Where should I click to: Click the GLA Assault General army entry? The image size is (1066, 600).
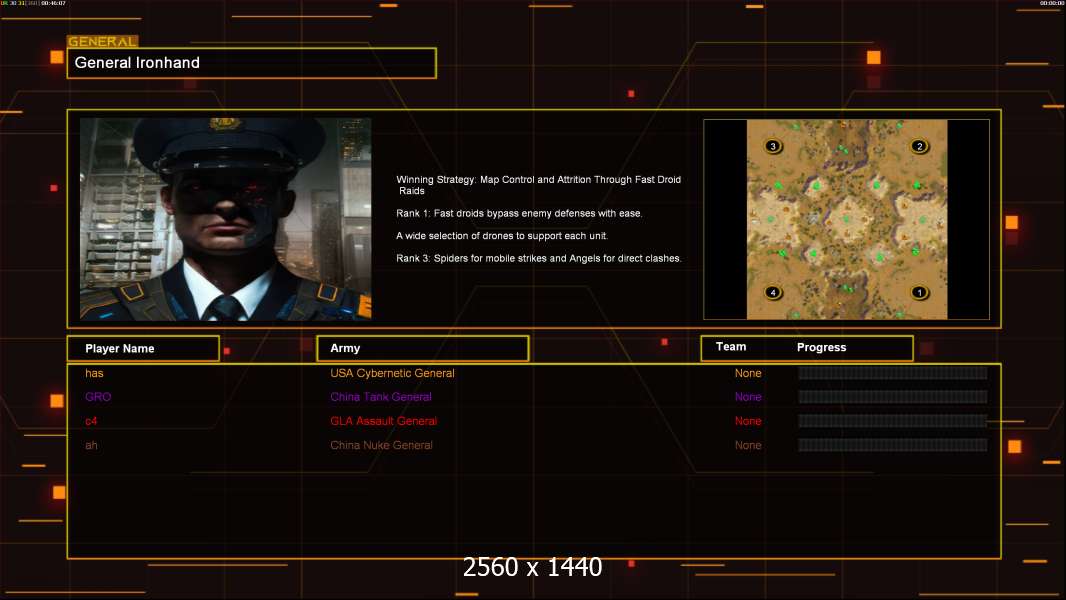[383, 421]
